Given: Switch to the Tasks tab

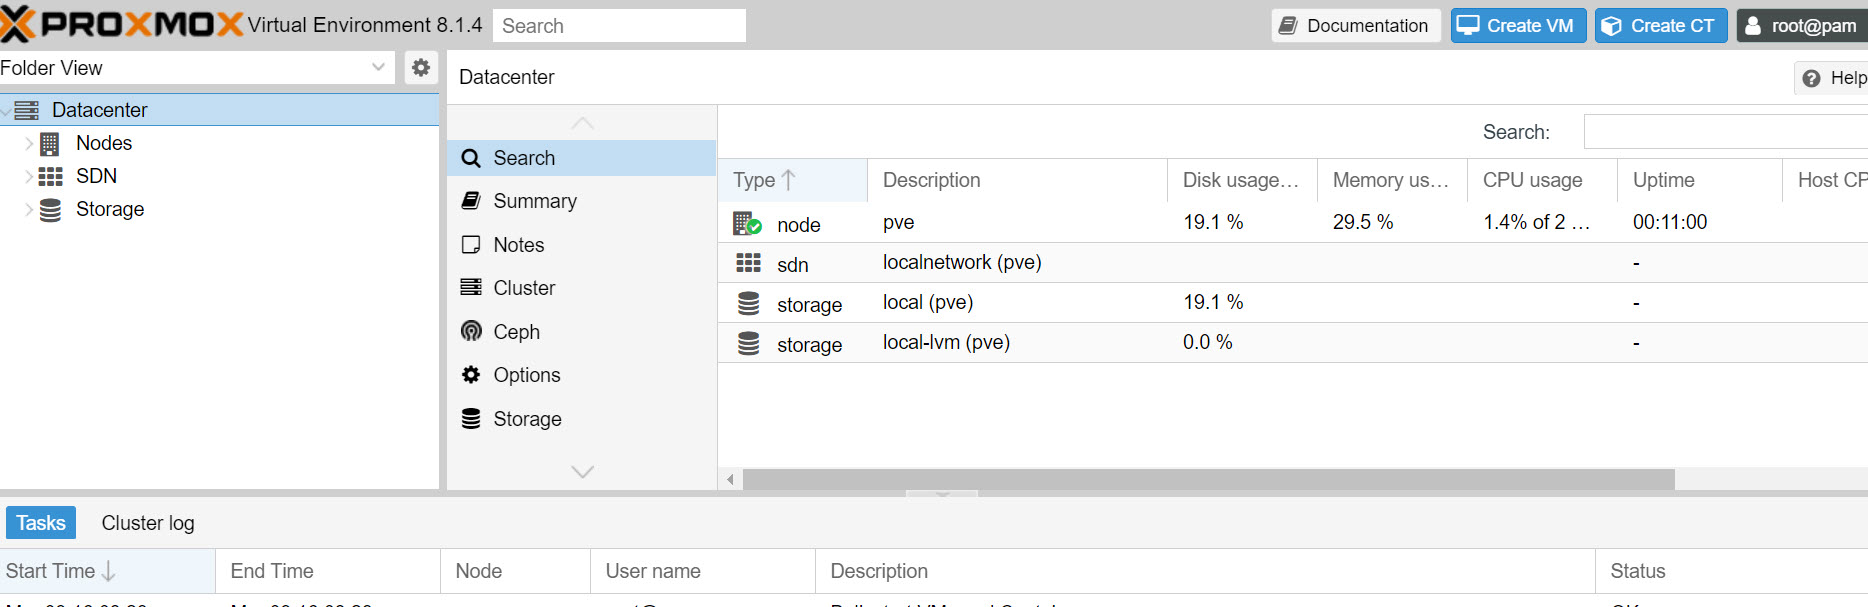Looking at the screenshot, I should 41,523.
